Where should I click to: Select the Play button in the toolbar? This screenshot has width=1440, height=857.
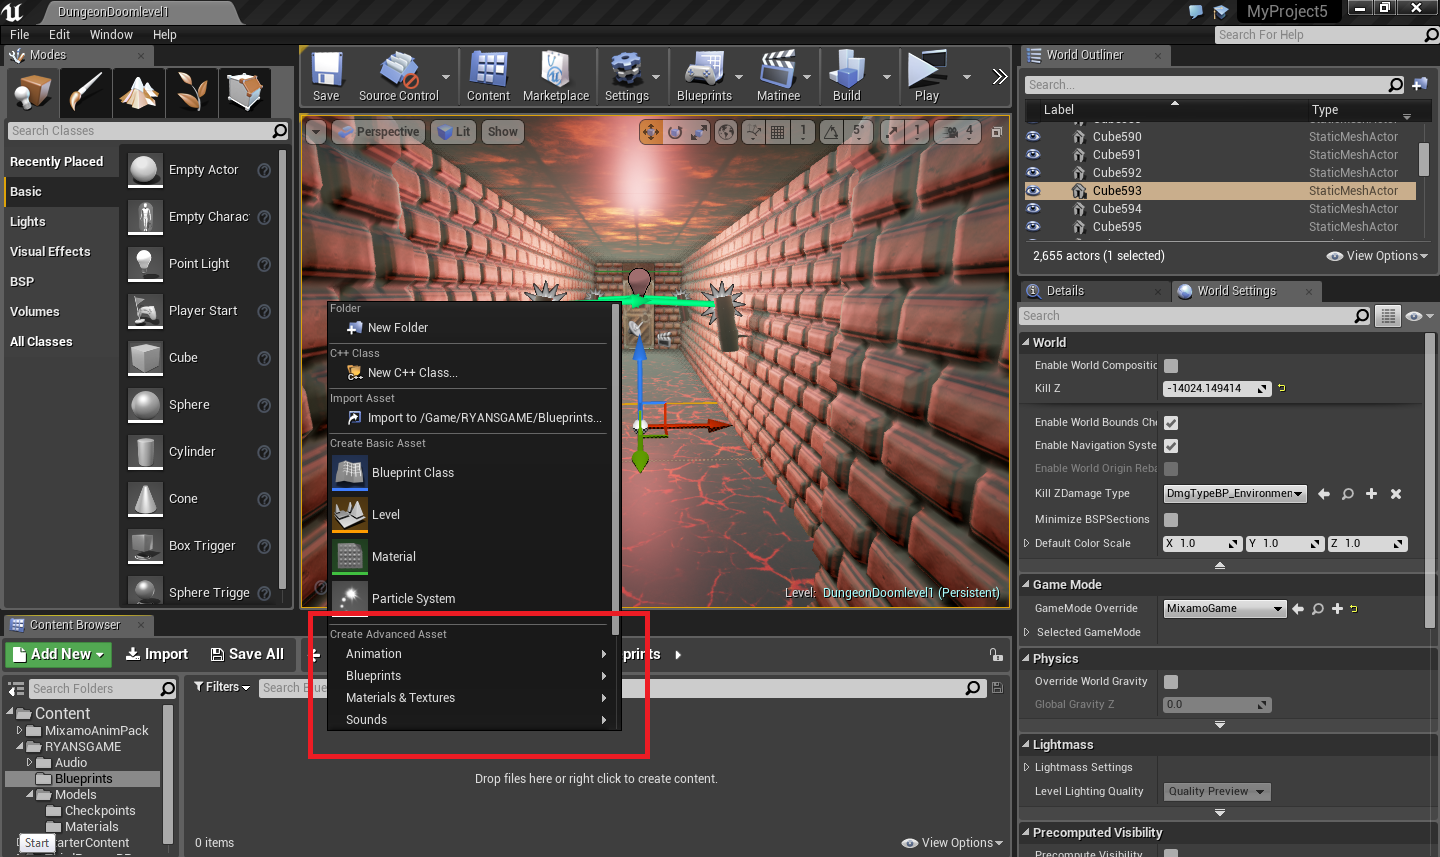[x=925, y=76]
